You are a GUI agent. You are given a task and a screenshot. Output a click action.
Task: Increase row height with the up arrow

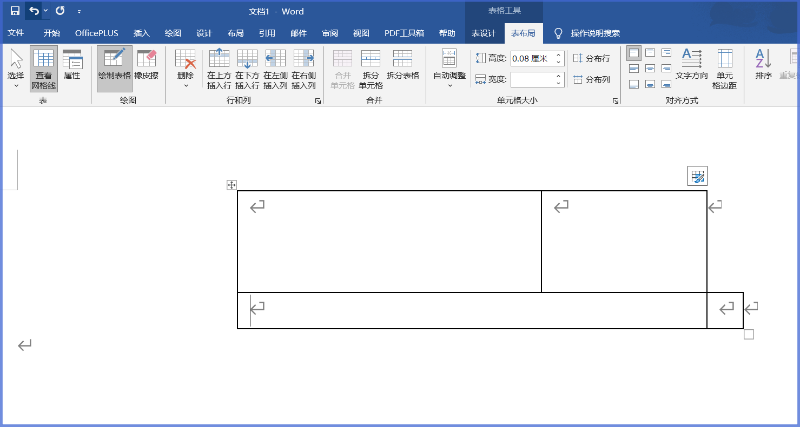559,55
